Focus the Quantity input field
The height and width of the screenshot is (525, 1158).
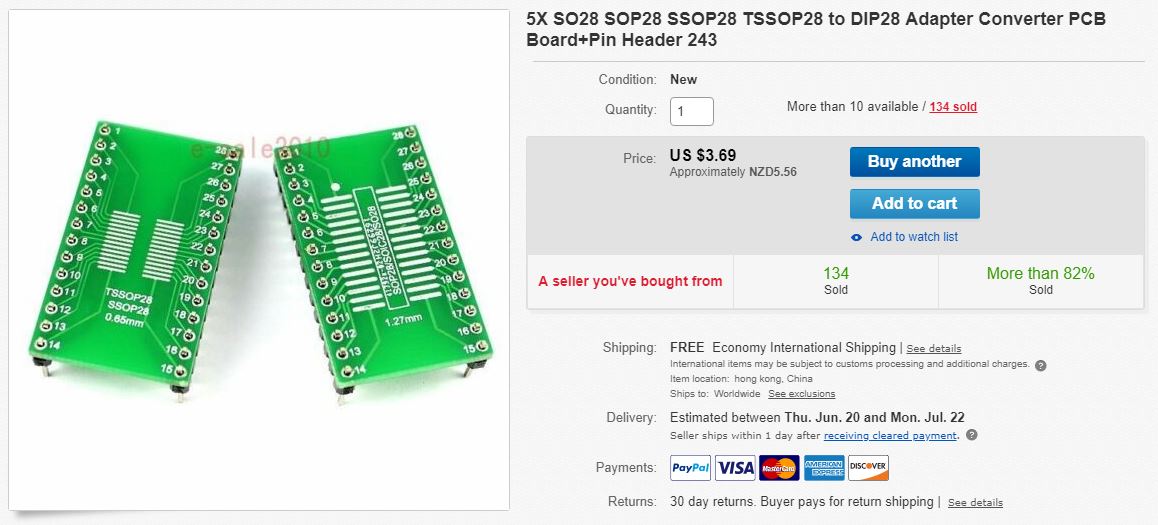pyautogui.click(x=691, y=111)
